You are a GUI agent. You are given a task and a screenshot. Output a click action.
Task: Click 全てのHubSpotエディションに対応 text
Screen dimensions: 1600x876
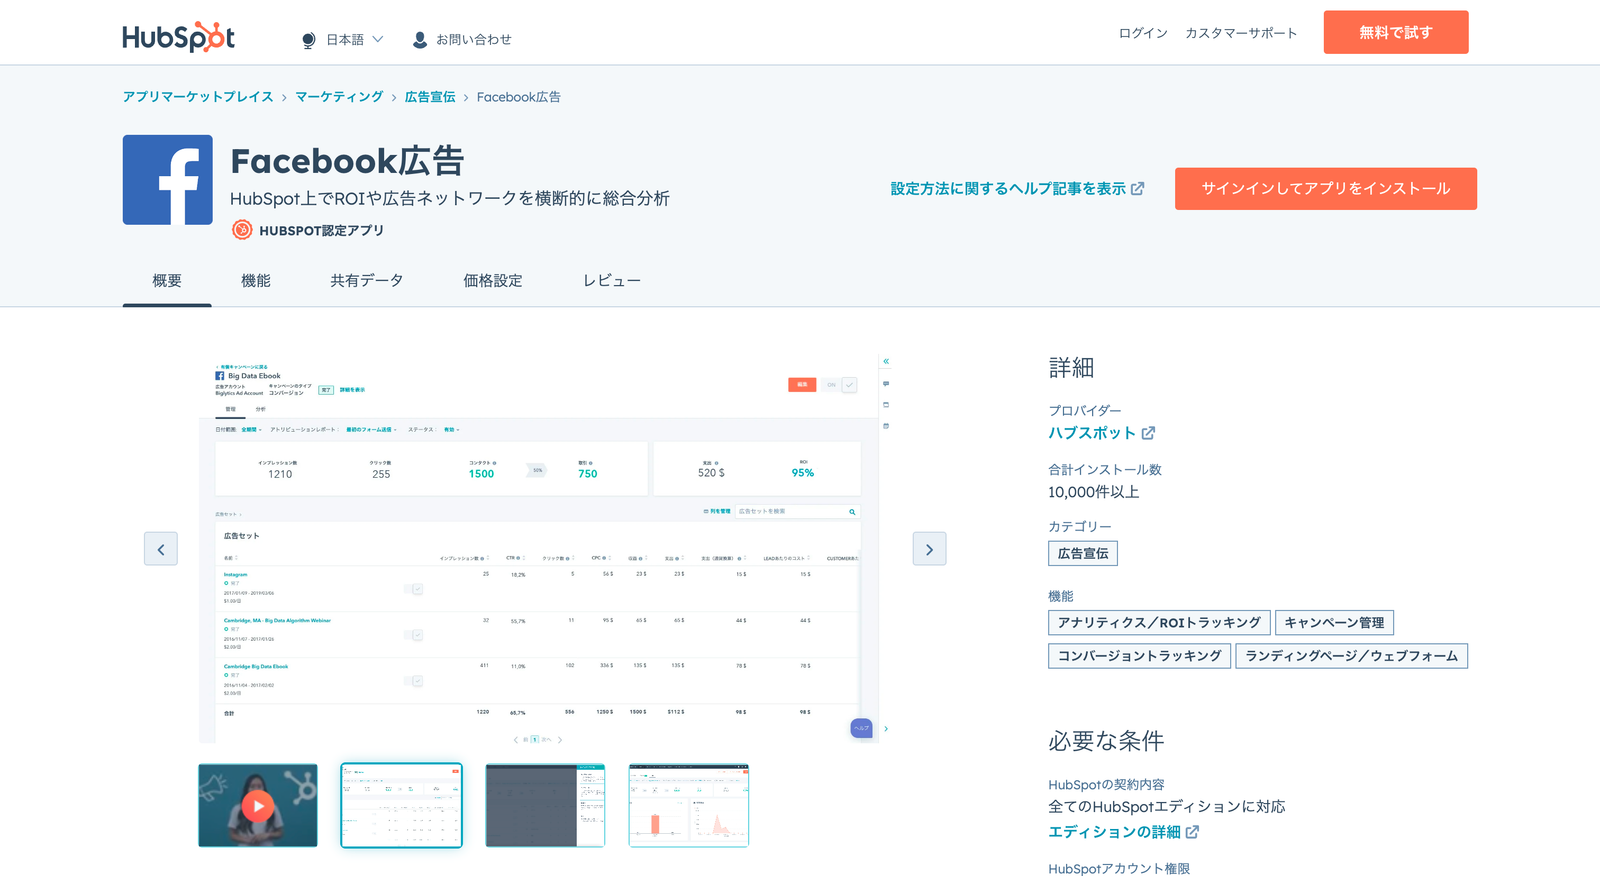click(1167, 807)
